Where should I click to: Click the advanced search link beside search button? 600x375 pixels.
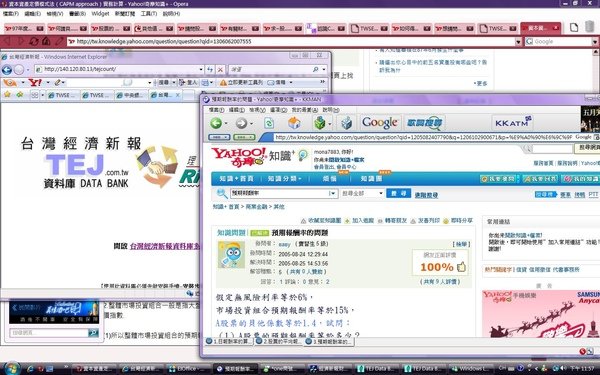coord(426,195)
